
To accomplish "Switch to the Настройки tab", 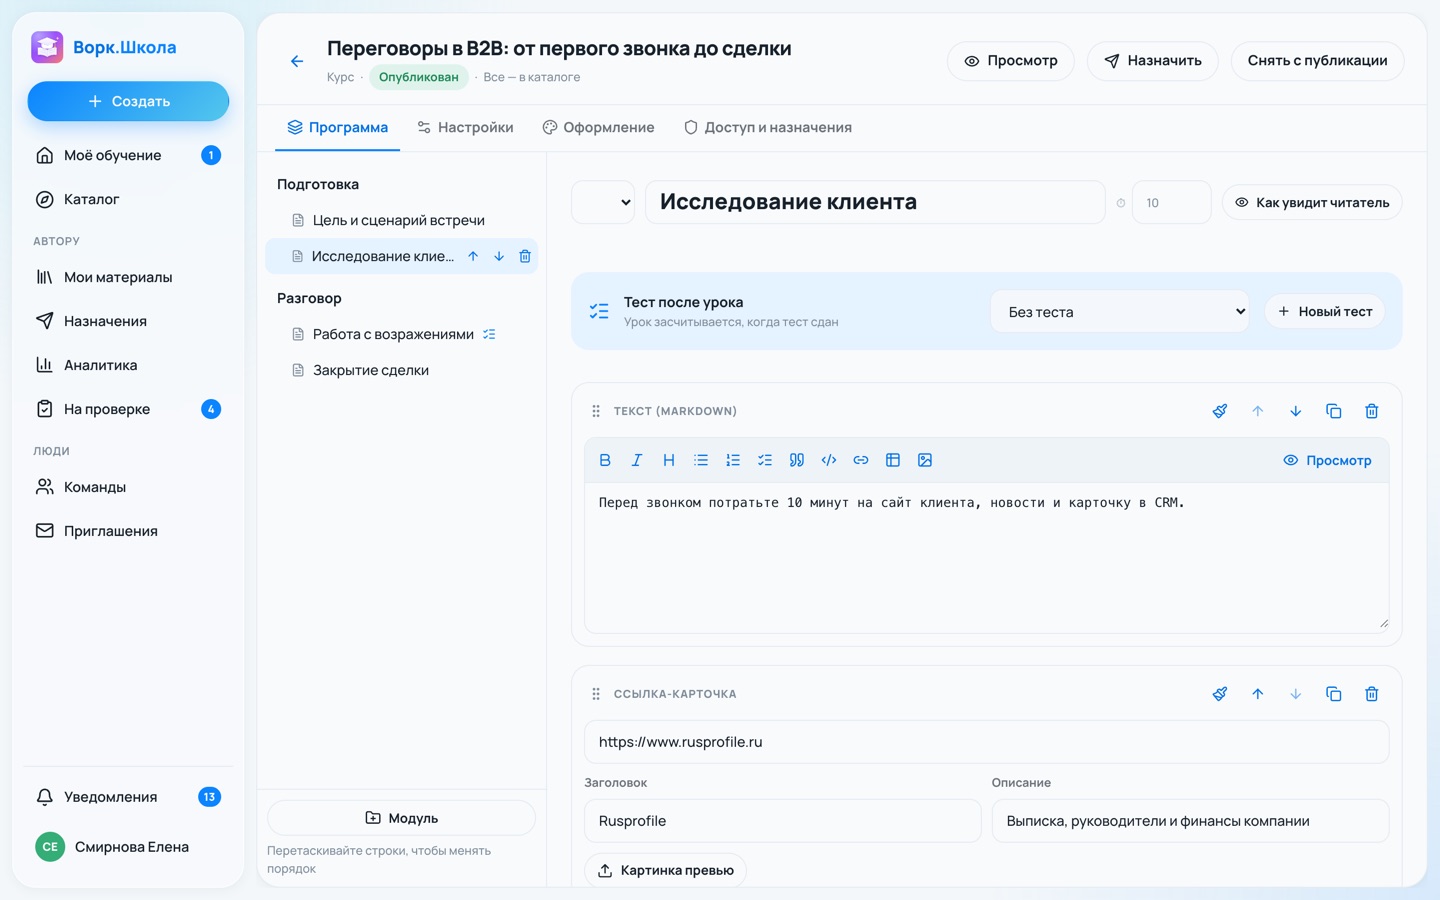I will click(465, 127).
